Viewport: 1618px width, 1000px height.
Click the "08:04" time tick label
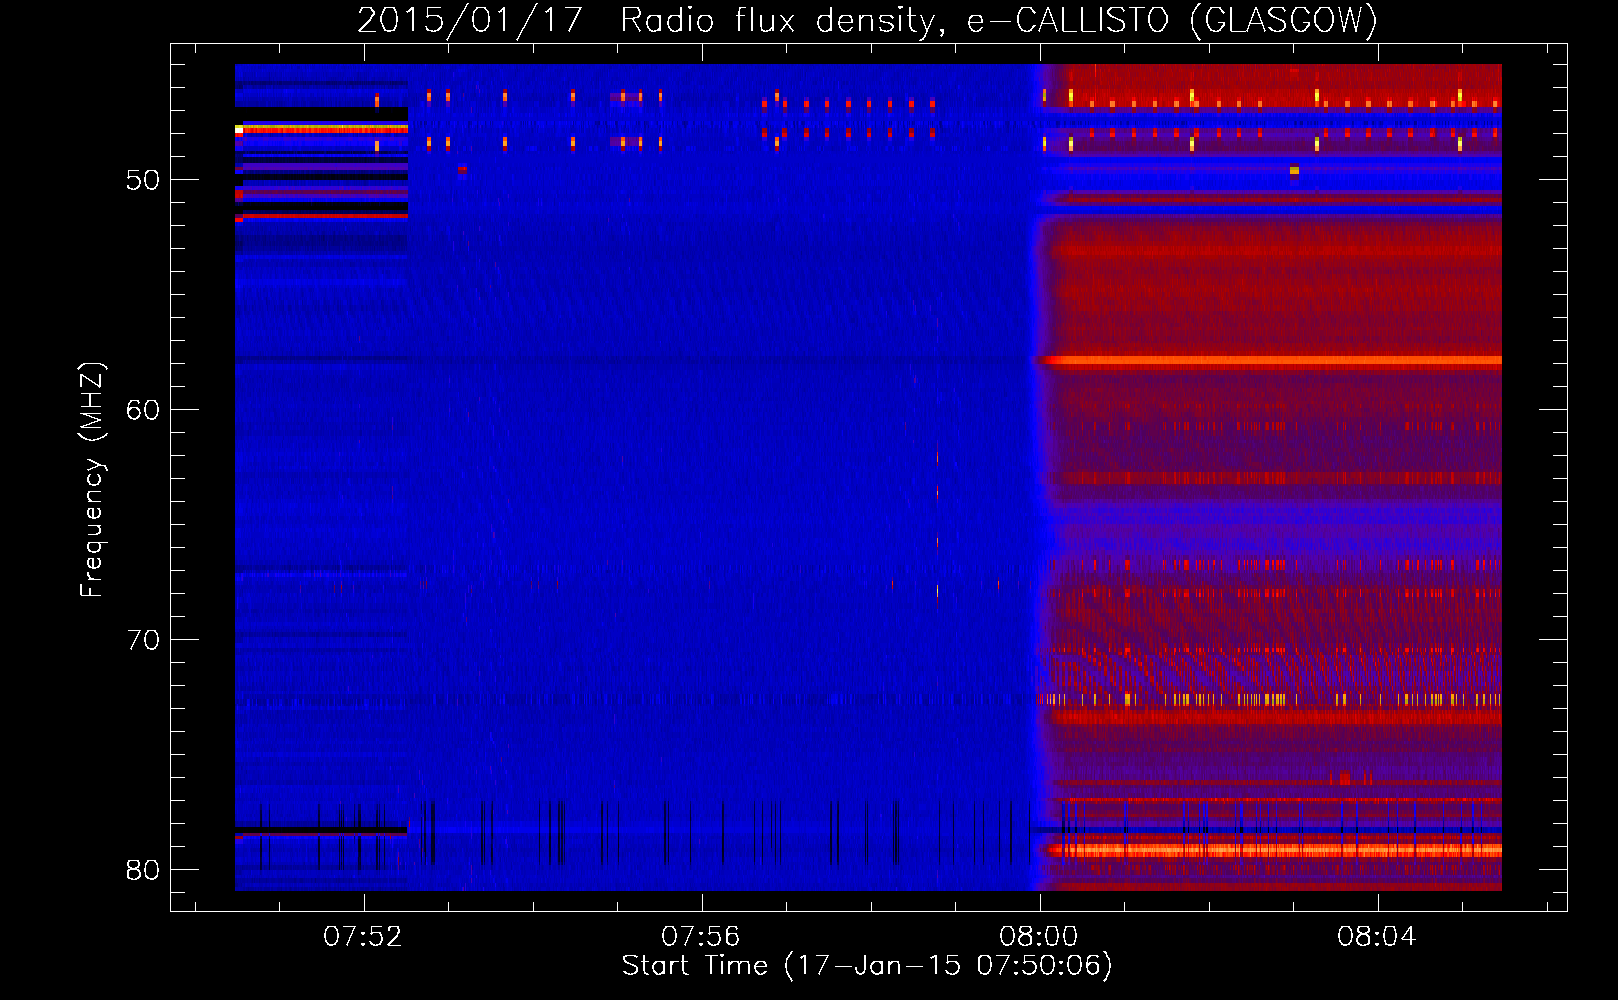(x=1377, y=937)
